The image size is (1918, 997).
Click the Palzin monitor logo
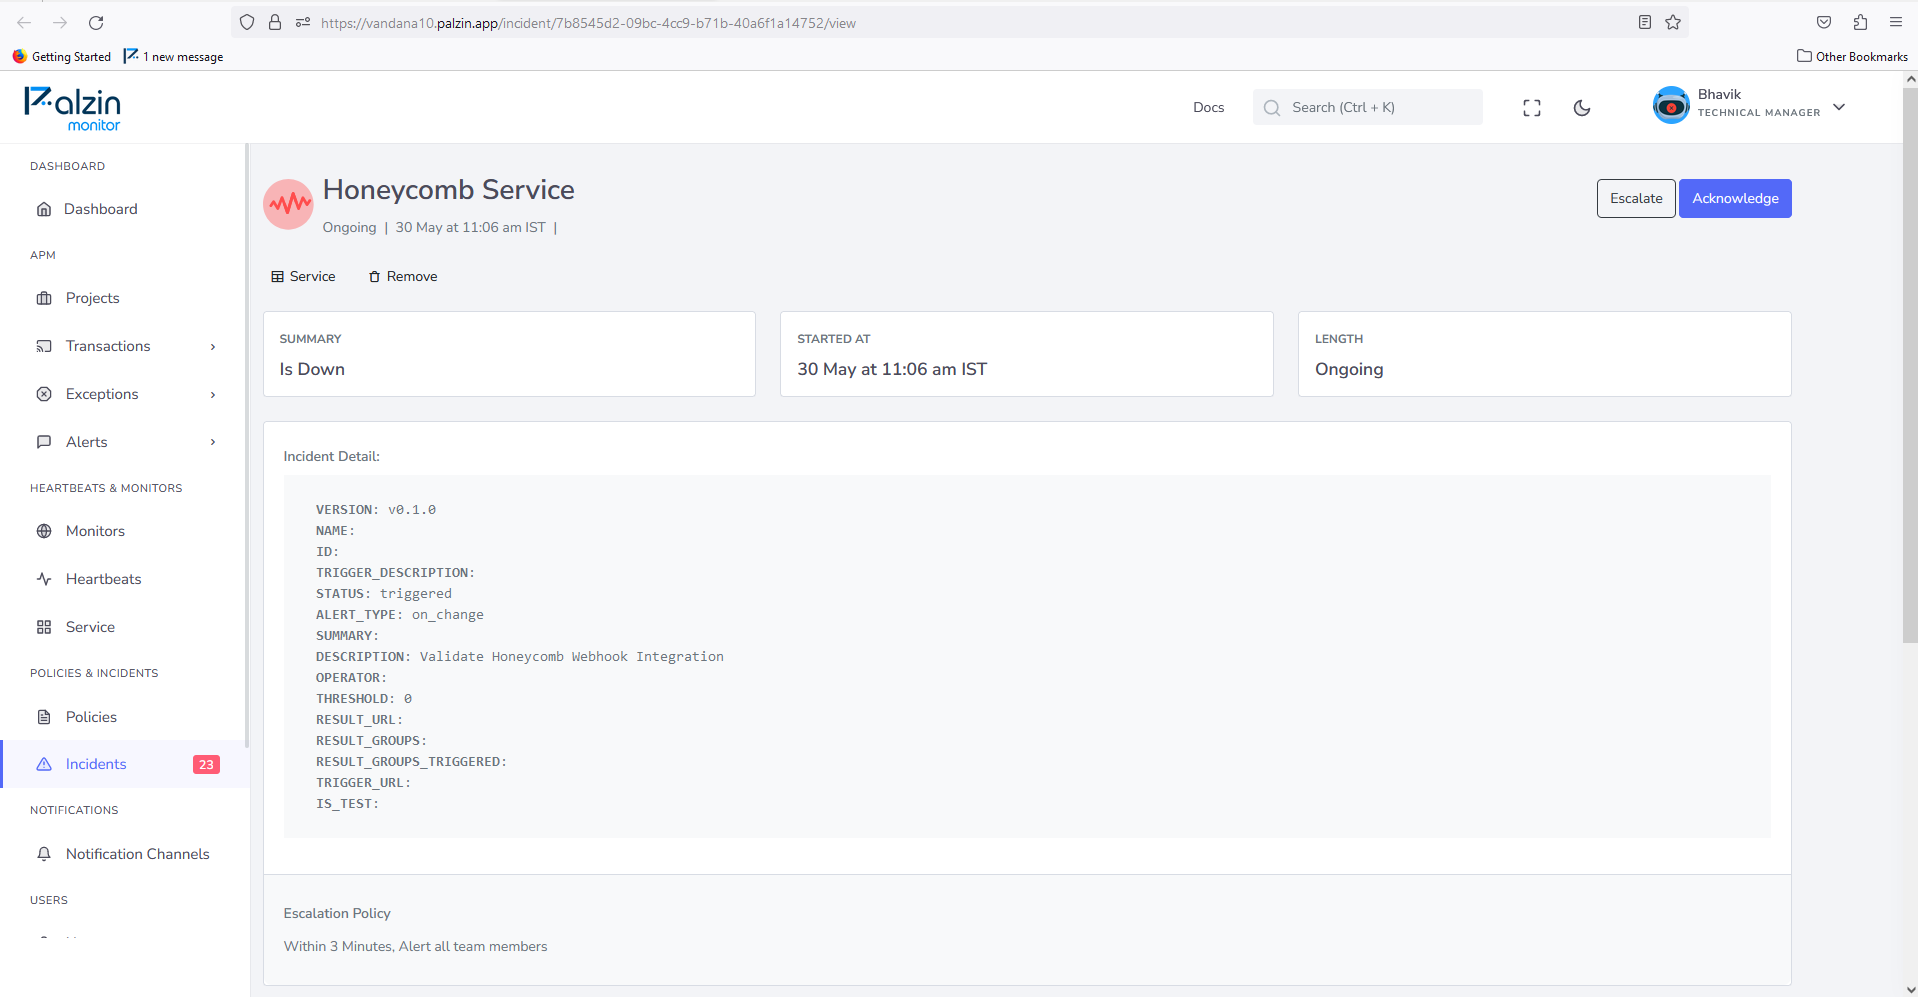click(72, 108)
